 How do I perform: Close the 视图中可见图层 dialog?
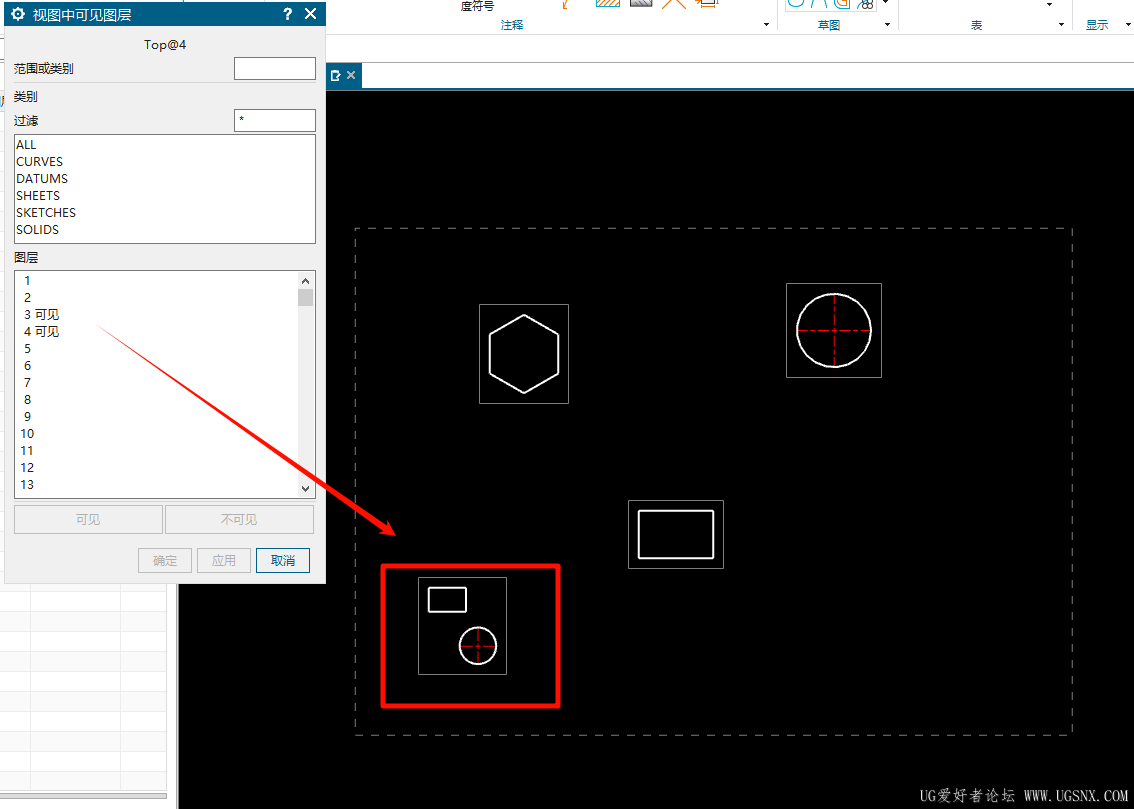click(310, 14)
